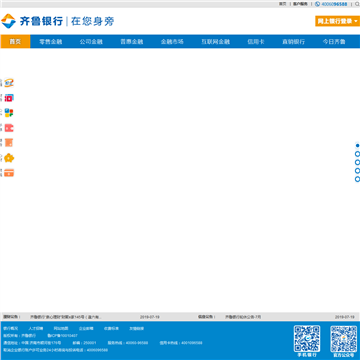Open the search magnifier icon
The height and width of the screenshot is (360, 360).
click(x=357, y=4)
